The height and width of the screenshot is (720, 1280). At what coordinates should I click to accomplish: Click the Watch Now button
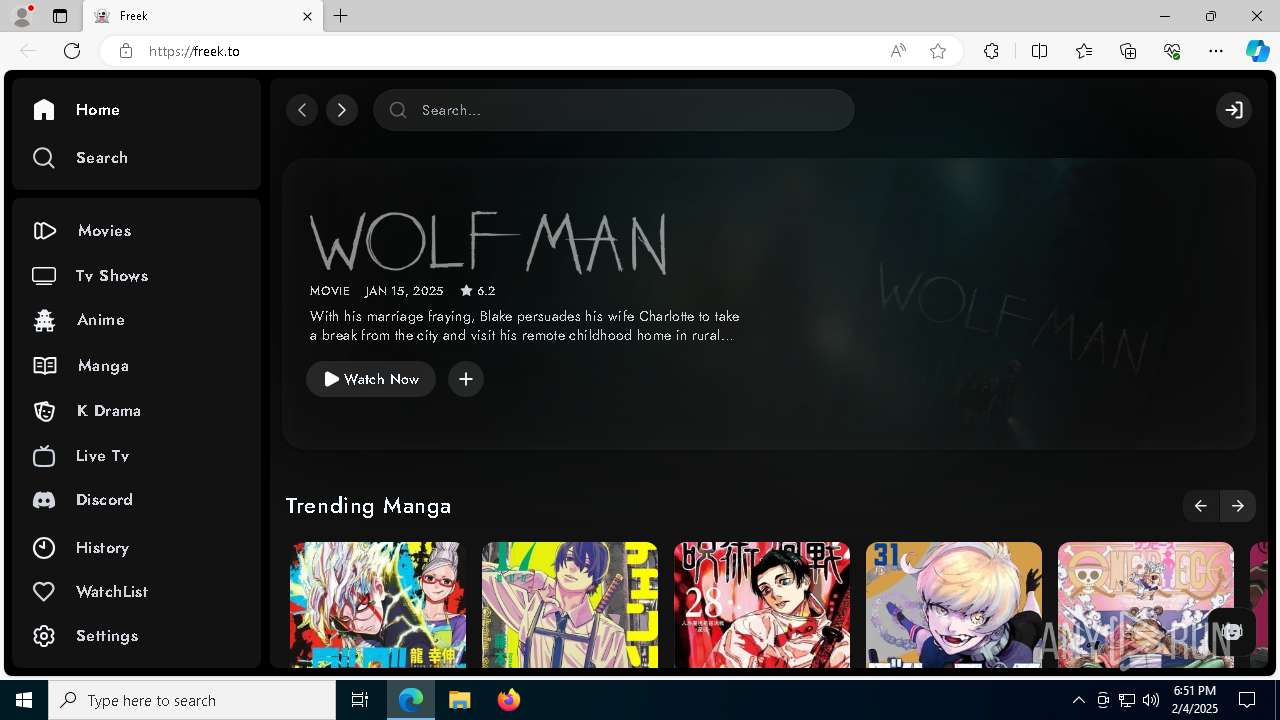click(371, 379)
